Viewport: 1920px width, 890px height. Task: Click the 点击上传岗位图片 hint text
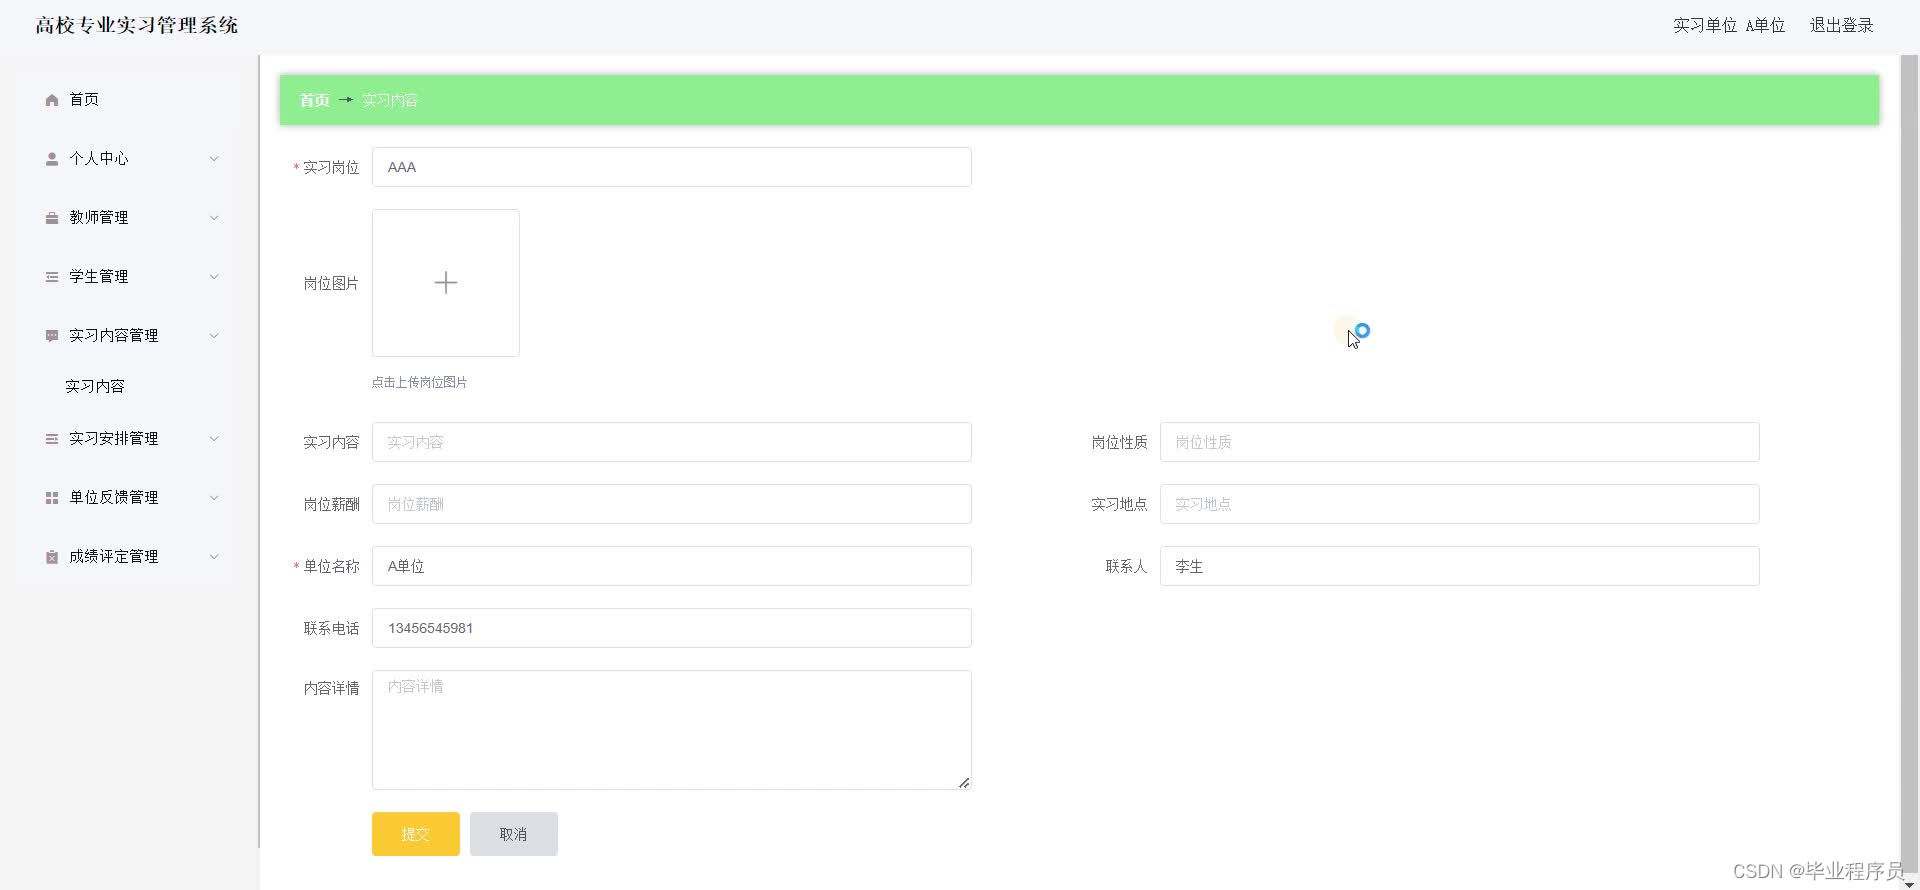coord(419,382)
